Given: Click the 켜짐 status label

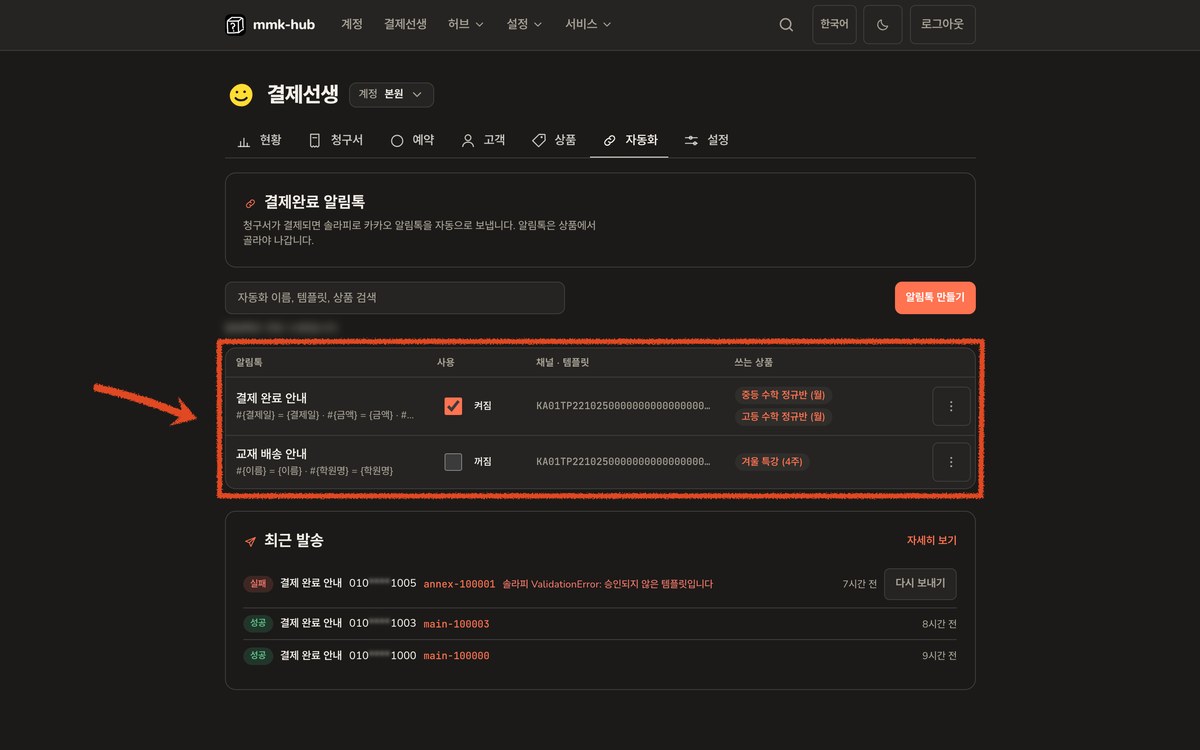Looking at the screenshot, I should click(x=483, y=406).
